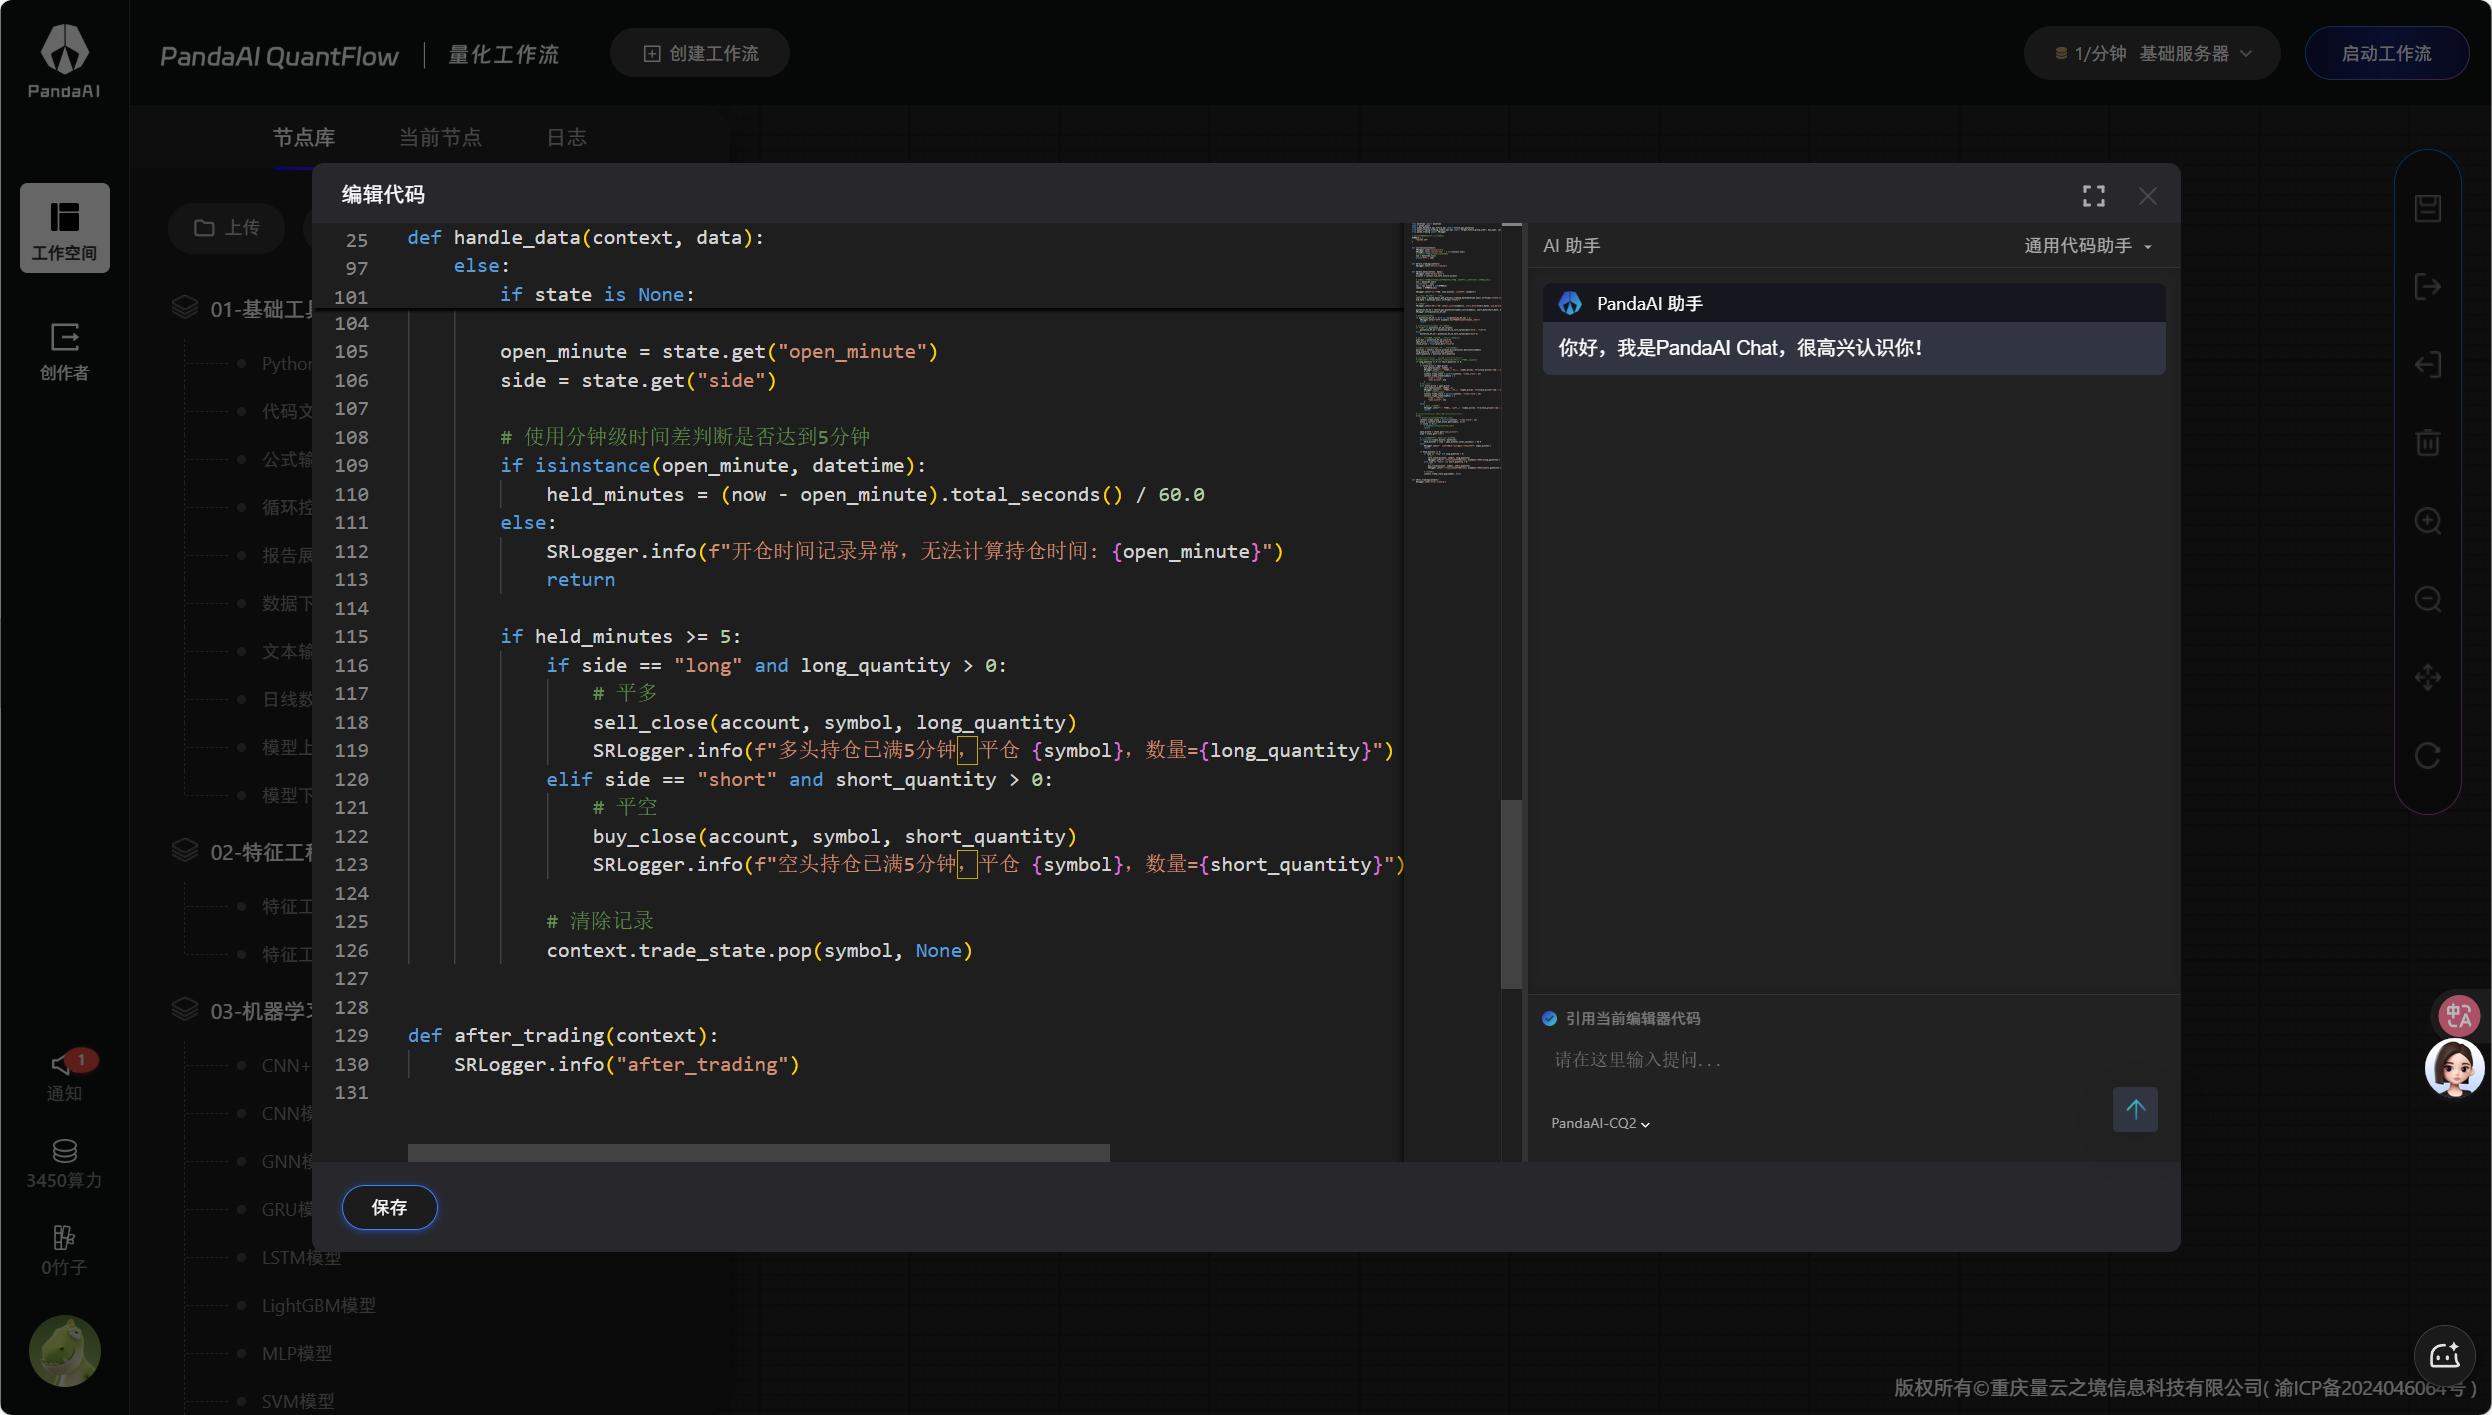Screen dimensions: 2492x1415
Task: Open the user avatar at sidebar bottom
Action: (x=65, y=1350)
